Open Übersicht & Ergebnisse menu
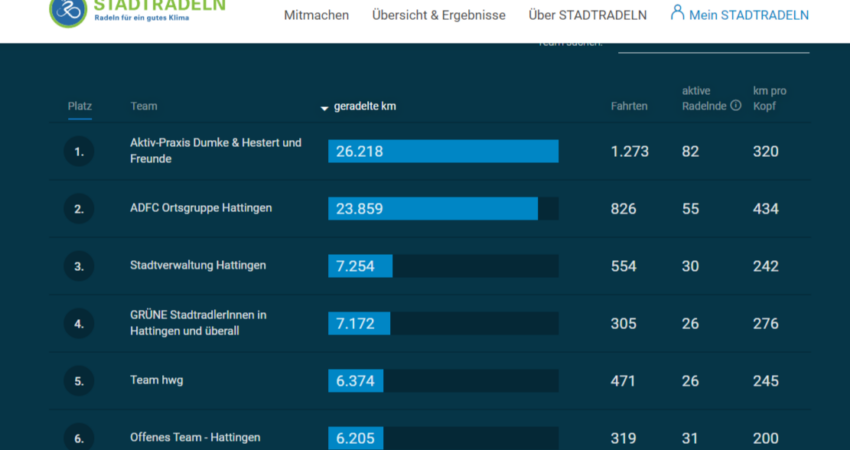The height and width of the screenshot is (450, 850). click(439, 15)
